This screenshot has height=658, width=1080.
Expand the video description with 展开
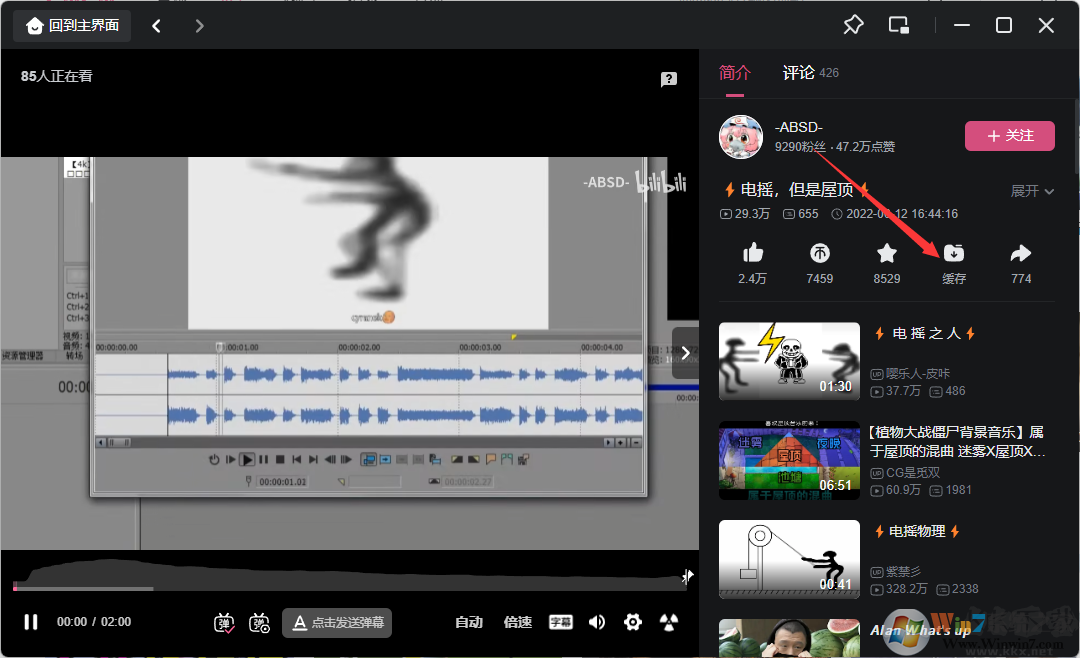tap(1032, 191)
